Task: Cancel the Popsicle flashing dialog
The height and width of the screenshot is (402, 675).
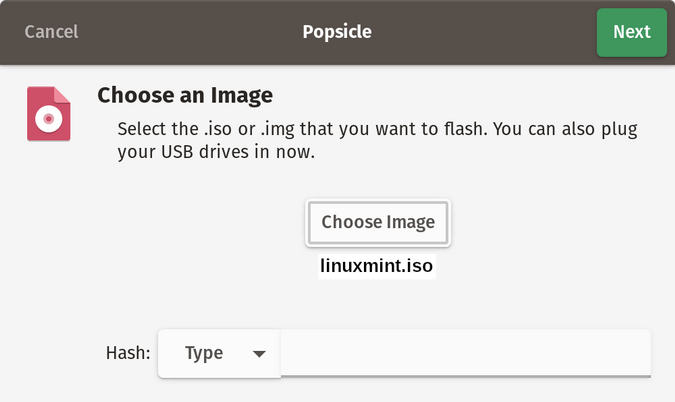Action: click(x=51, y=32)
